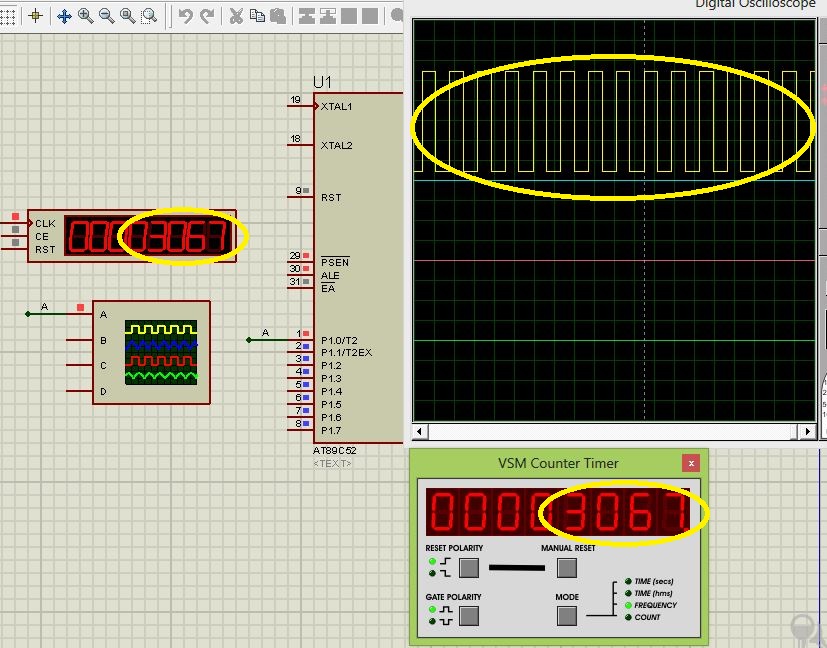Click the cut scissors icon
The image size is (827, 648).
point(236,16)
